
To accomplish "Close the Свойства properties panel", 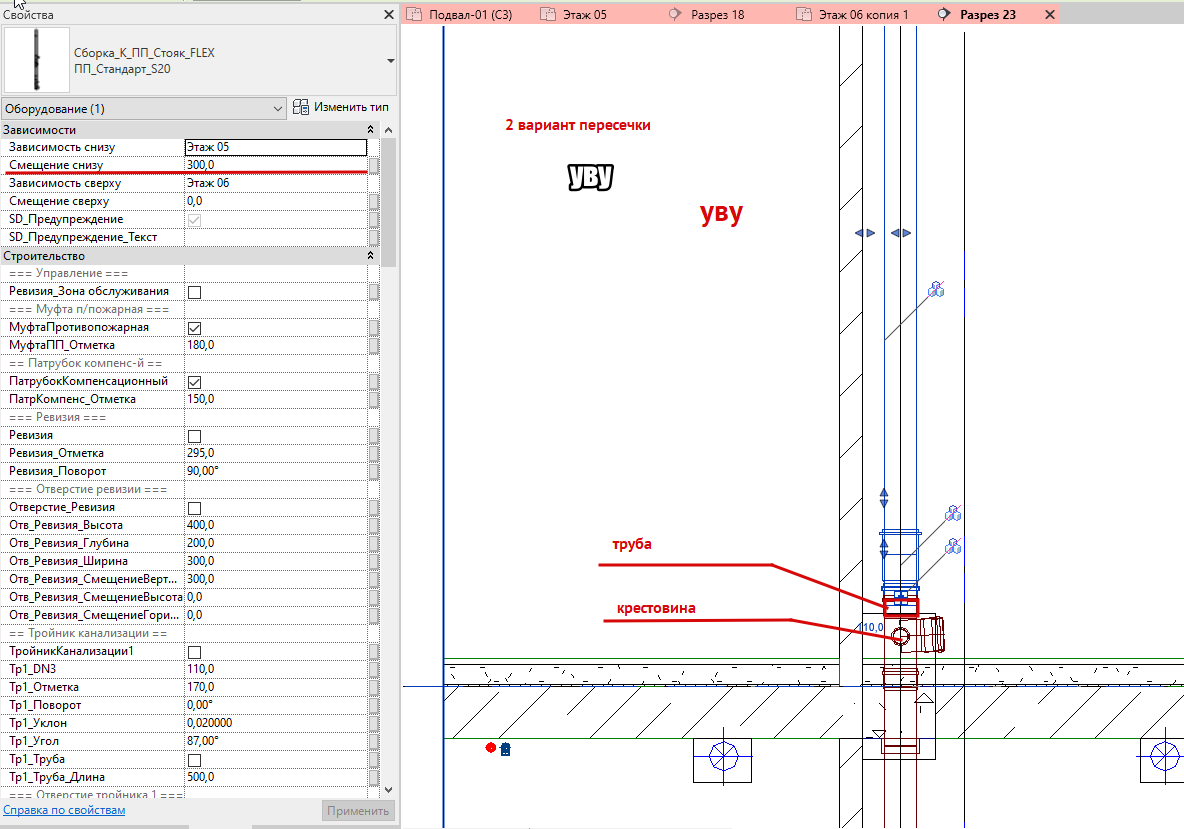I will click(389, 14).
